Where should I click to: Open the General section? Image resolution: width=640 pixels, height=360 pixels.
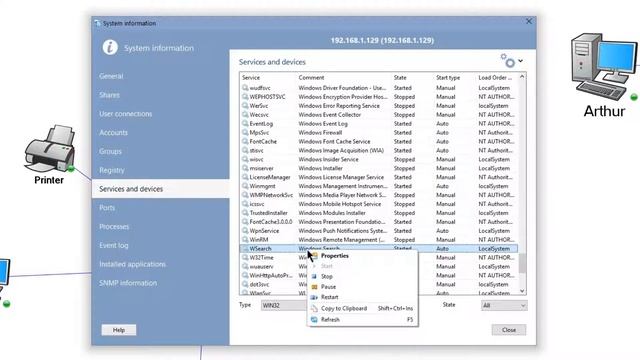point(160,76)
